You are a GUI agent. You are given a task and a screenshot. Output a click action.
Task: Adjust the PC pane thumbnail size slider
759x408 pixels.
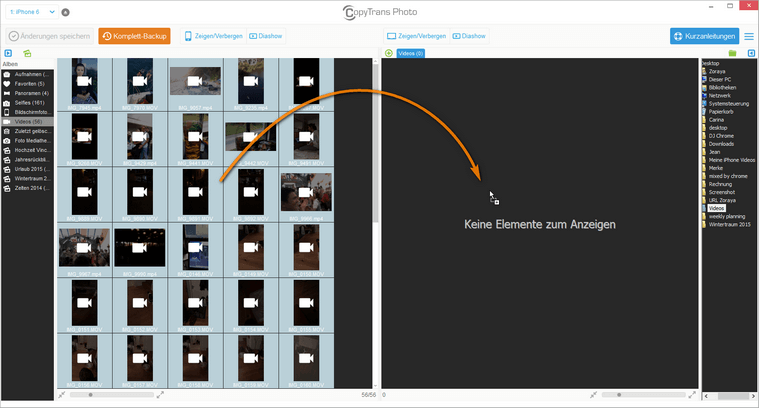643,395
